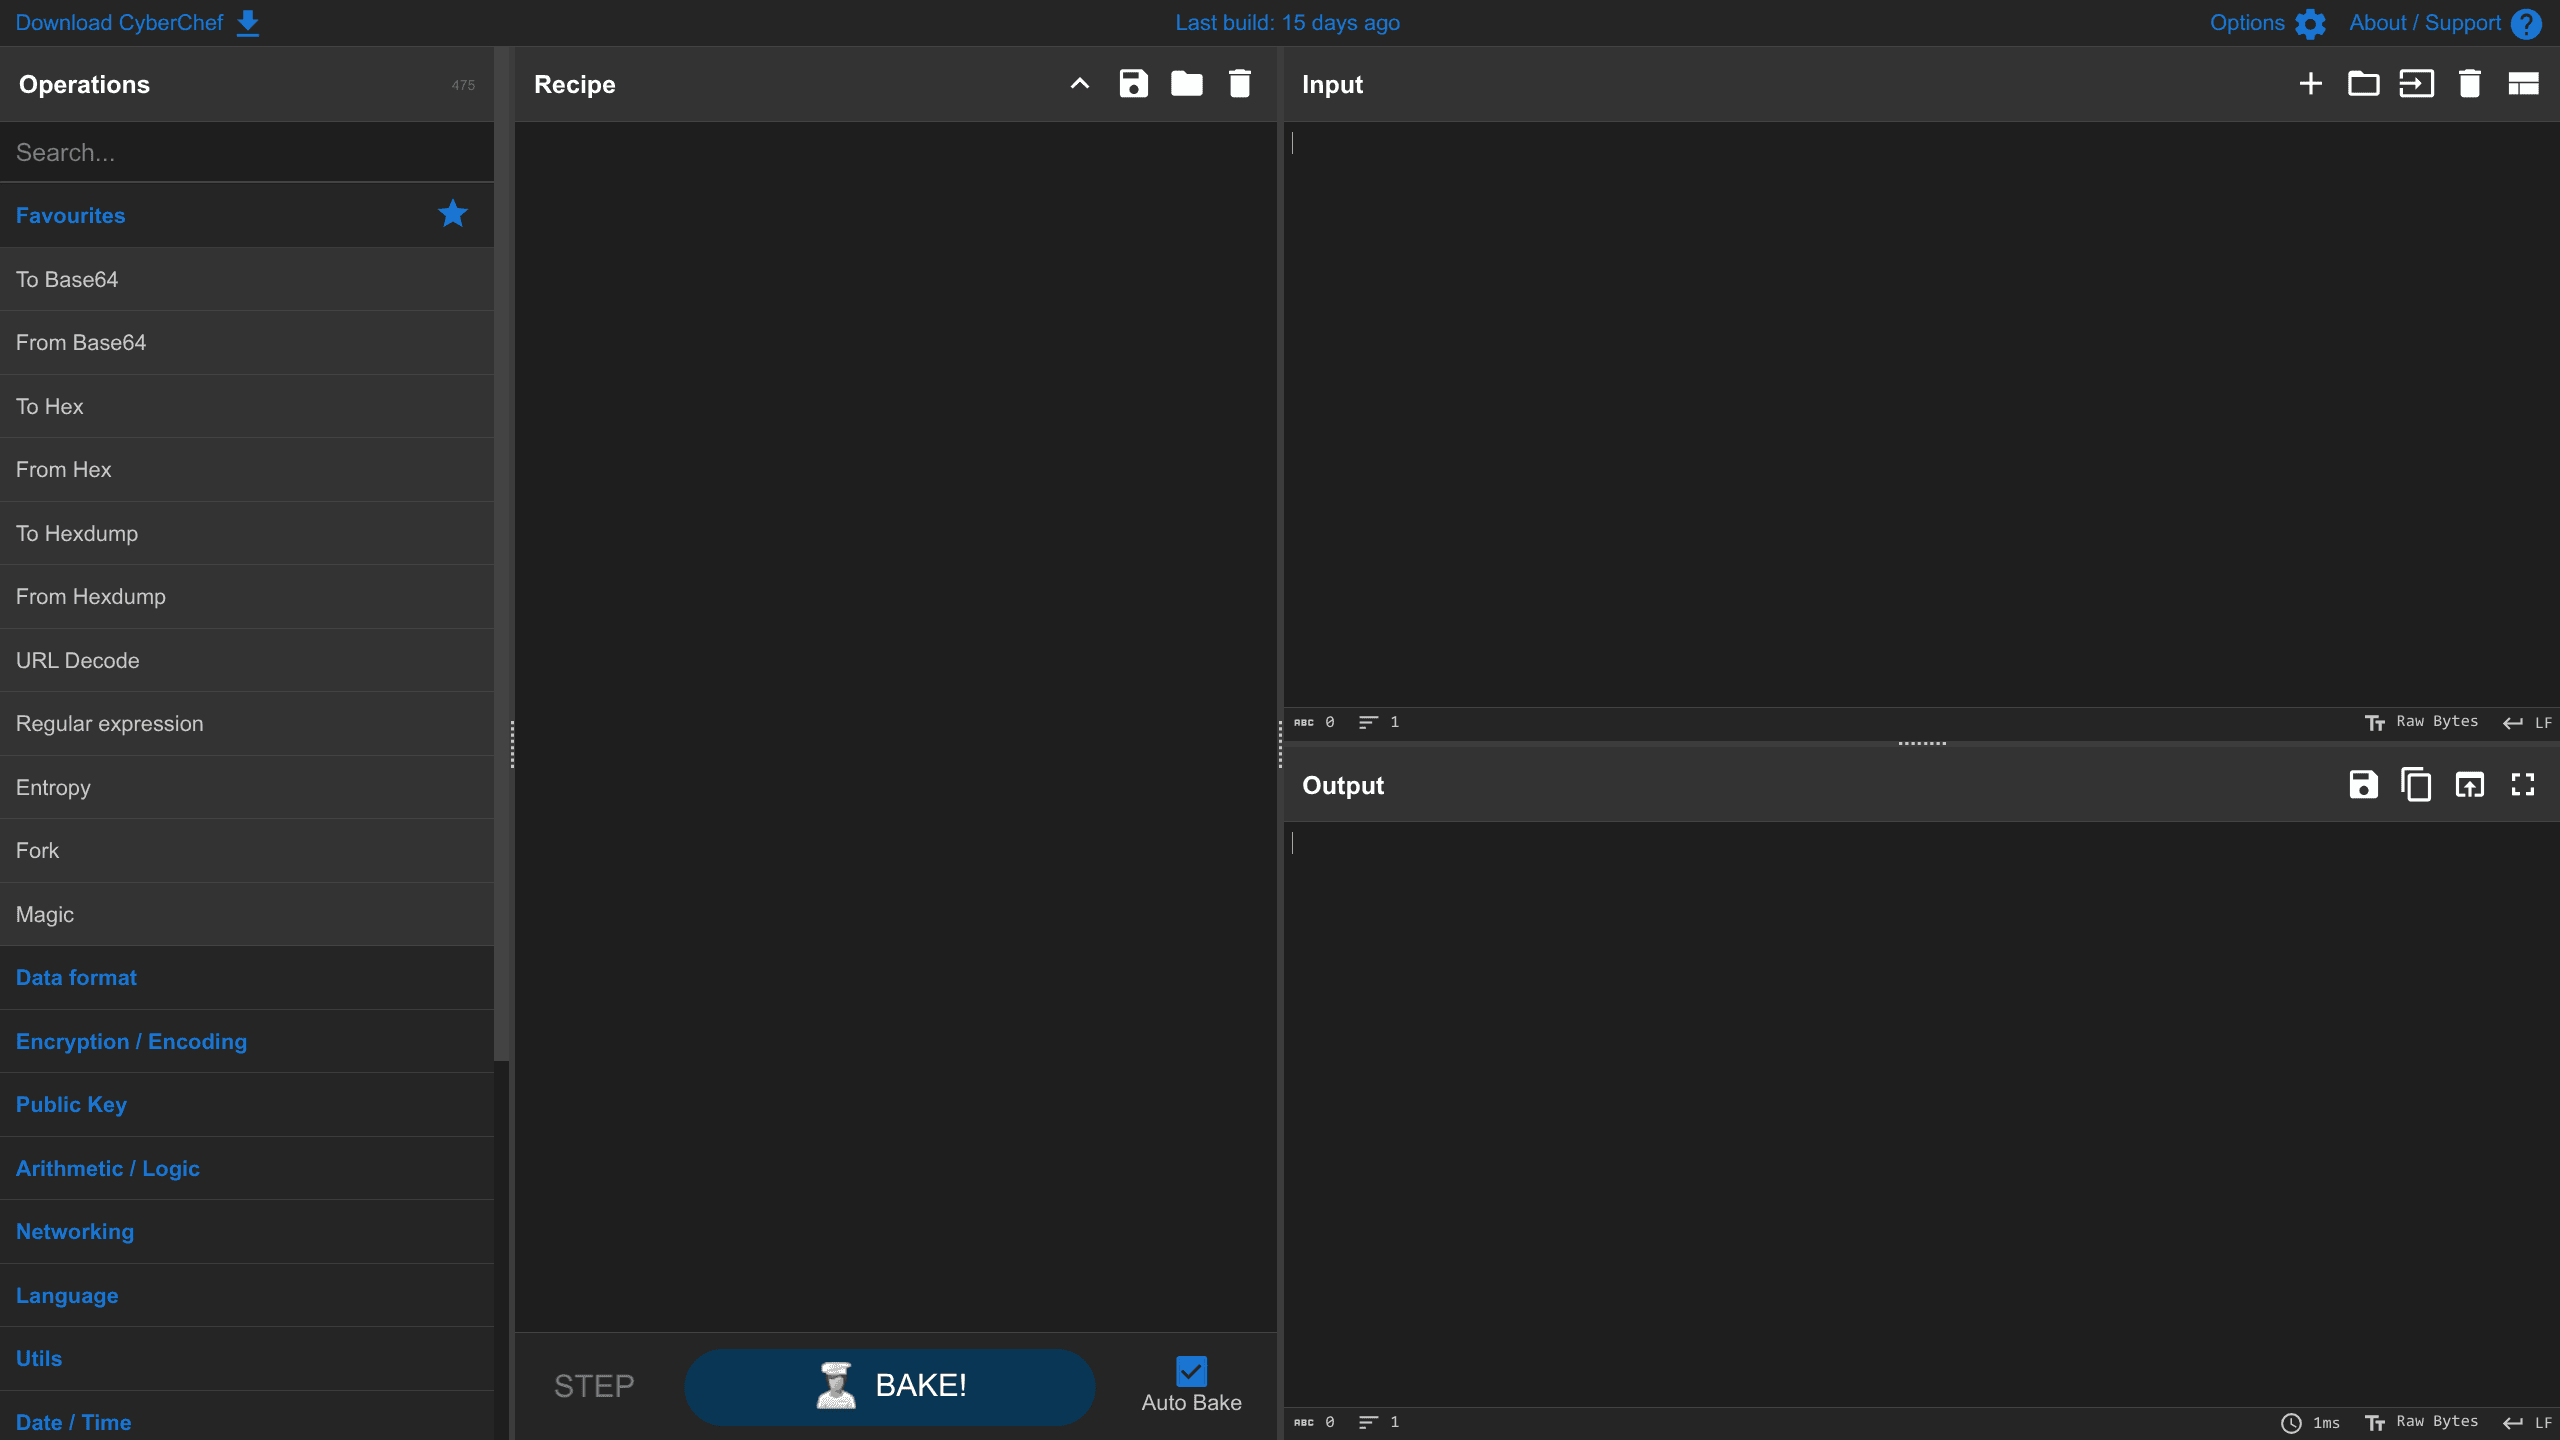Maximise the output pane icon

point(2523,785)
